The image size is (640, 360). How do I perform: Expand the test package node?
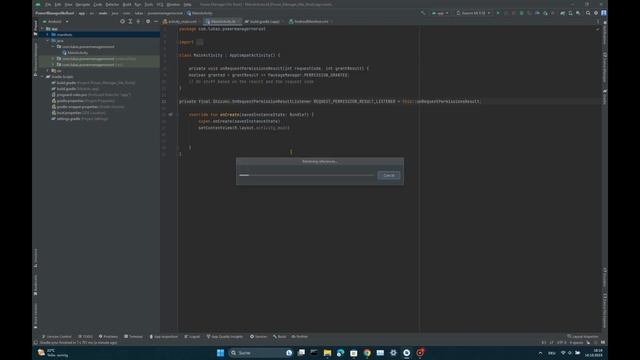coord(53,64)
